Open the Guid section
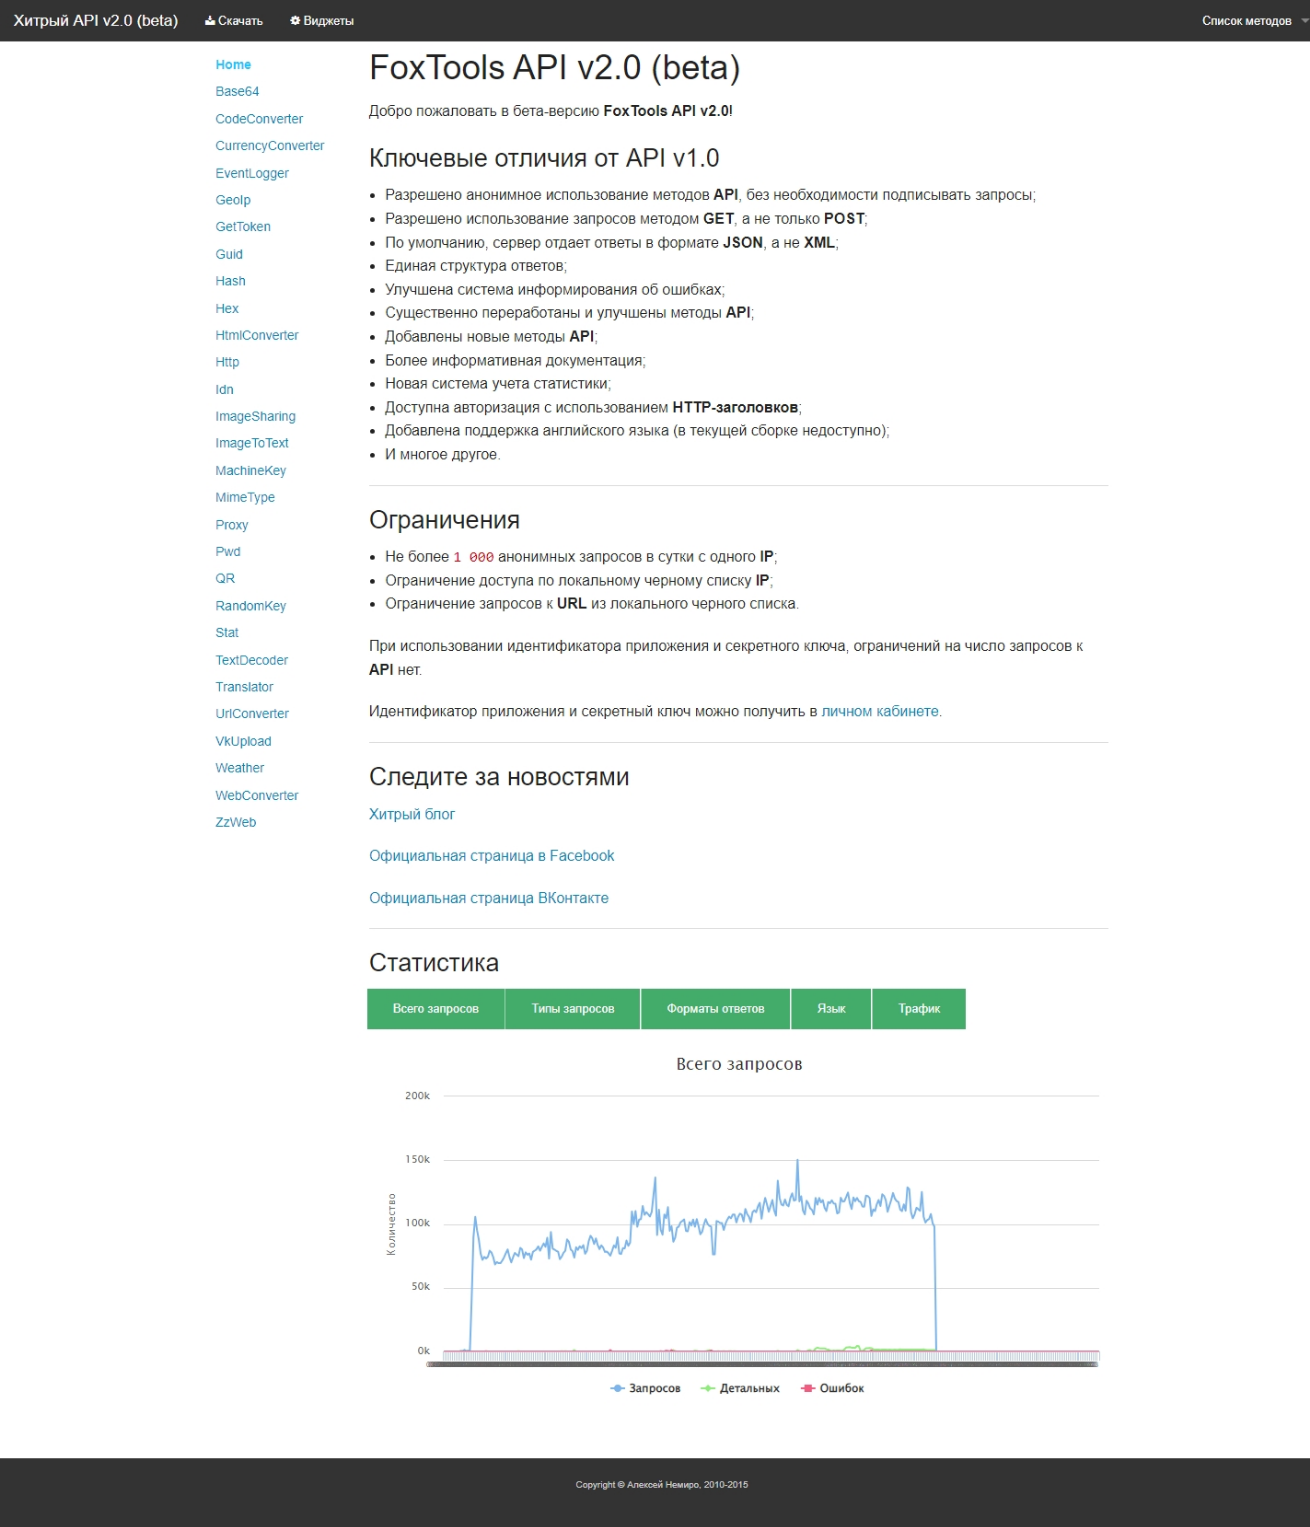This screenshot has height=1527, width=1310. [x=229, y=254]
